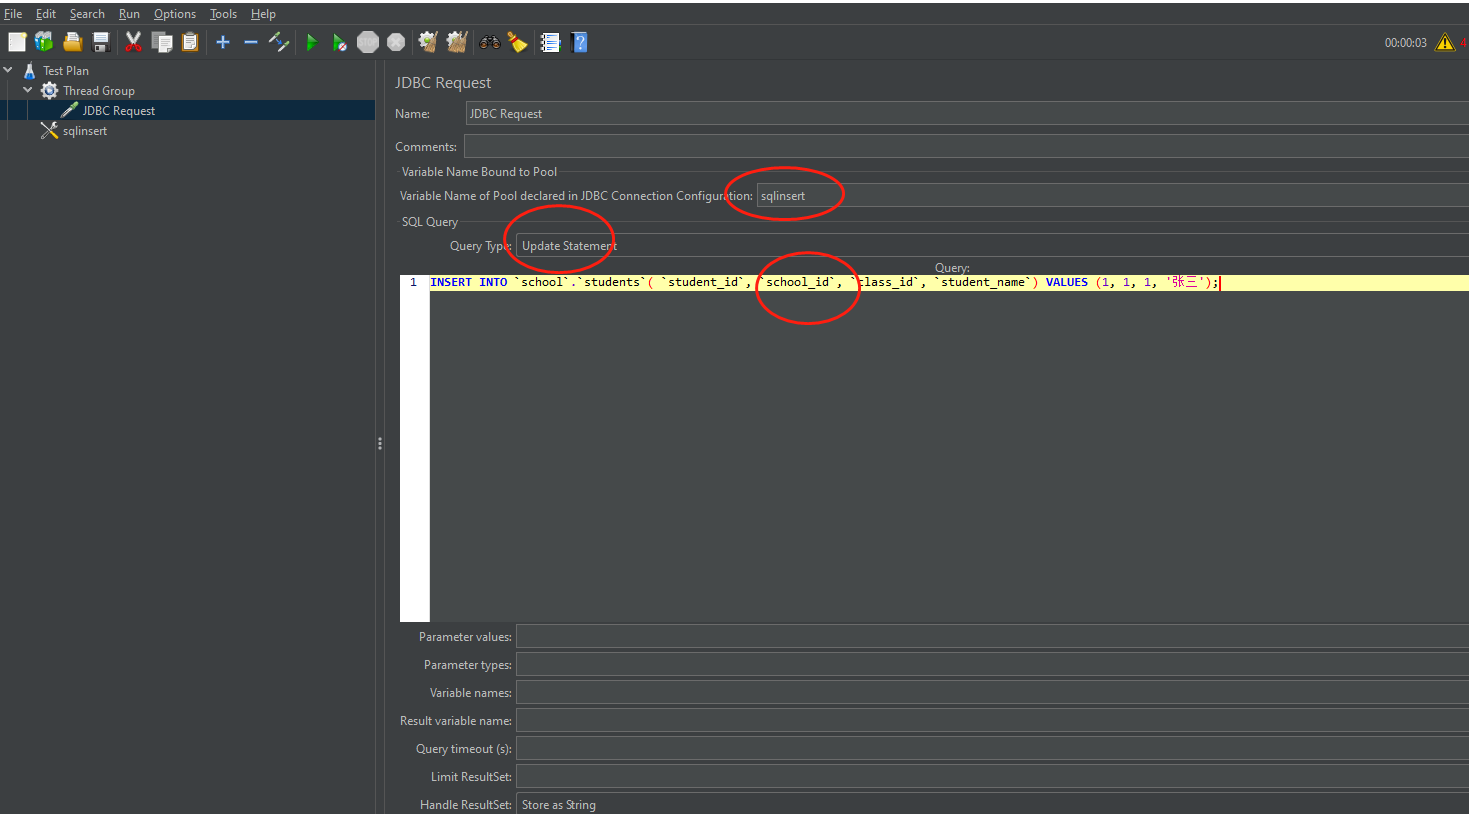This screenshot has height=814, width=1469.
Task: Click the Save floppy disk icon
Action: [101, 42]
